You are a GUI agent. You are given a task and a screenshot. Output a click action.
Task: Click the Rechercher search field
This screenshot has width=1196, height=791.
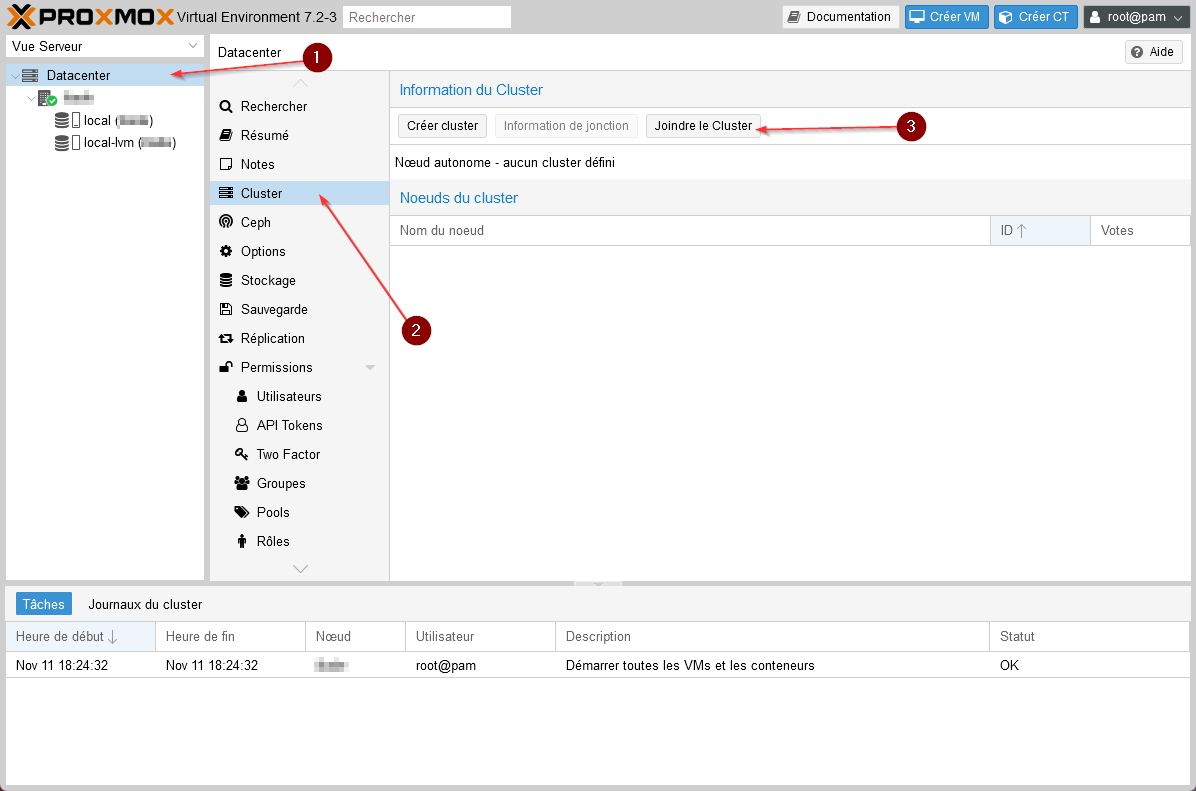(426, 17)
